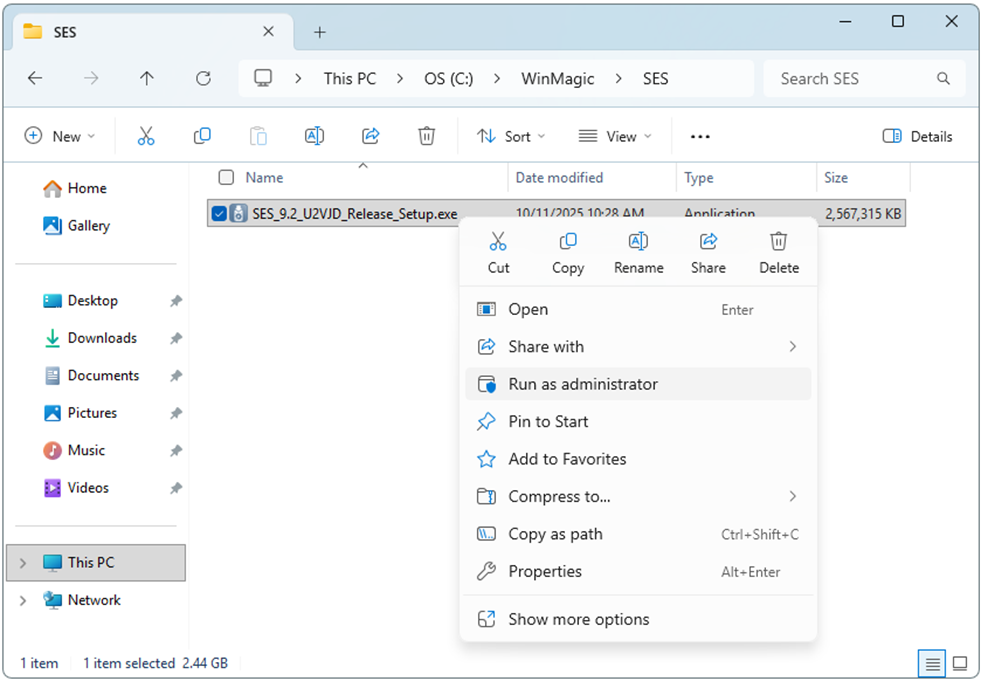Choose Rename in the context menu

coord(639,253)
